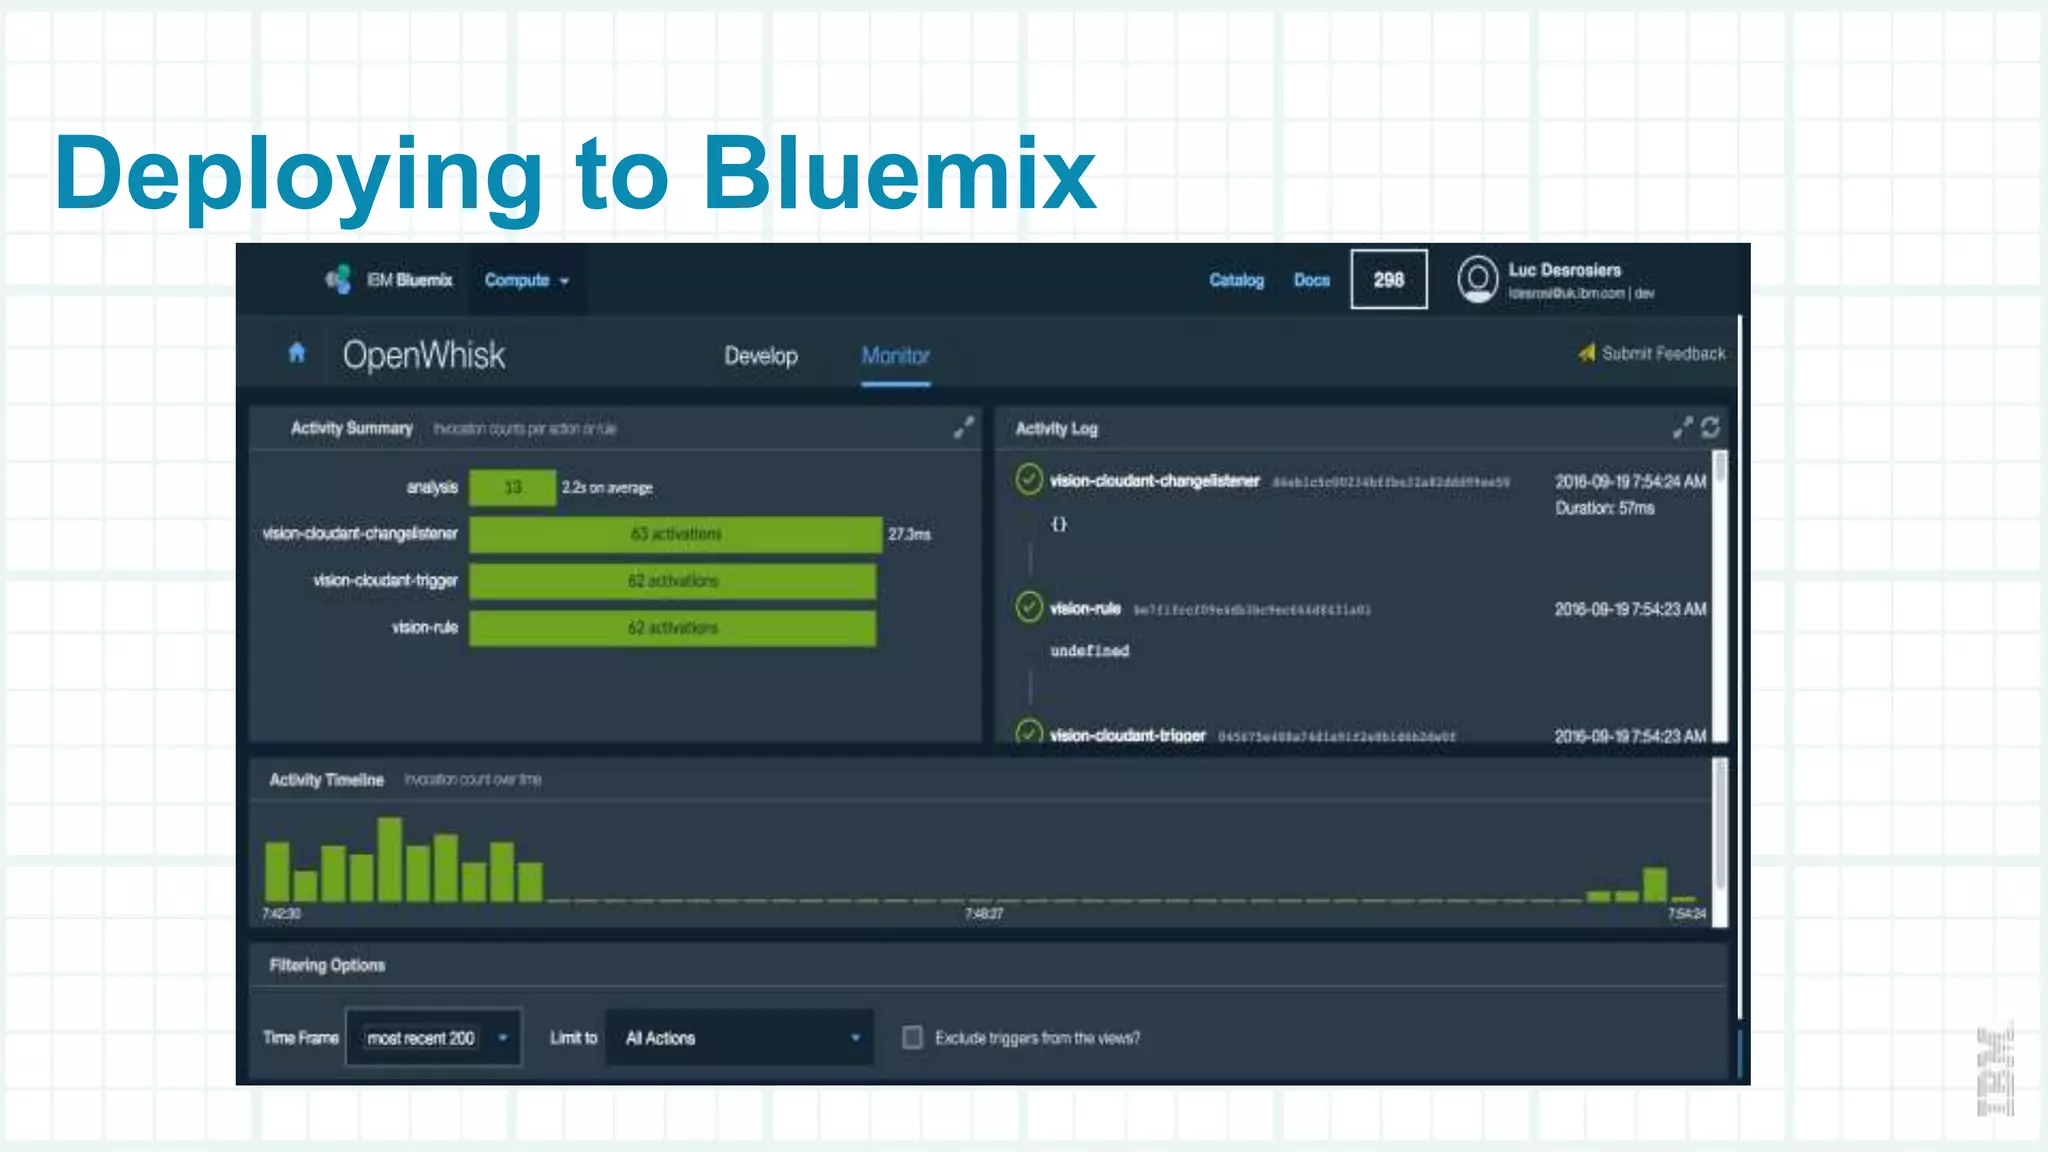Click the Submit Feedback megaphone icon
2048x1152 pixels.
click(1586, 353)
